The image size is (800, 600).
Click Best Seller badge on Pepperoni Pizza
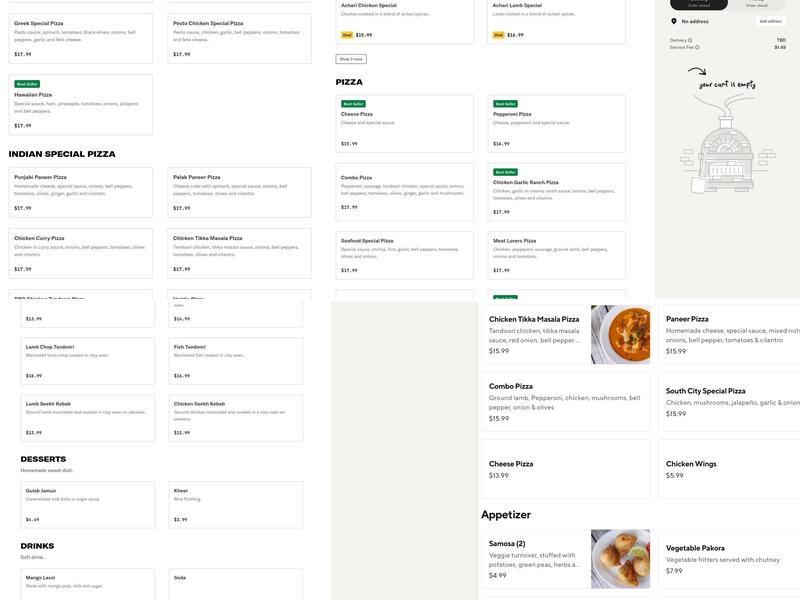(506, 103)
